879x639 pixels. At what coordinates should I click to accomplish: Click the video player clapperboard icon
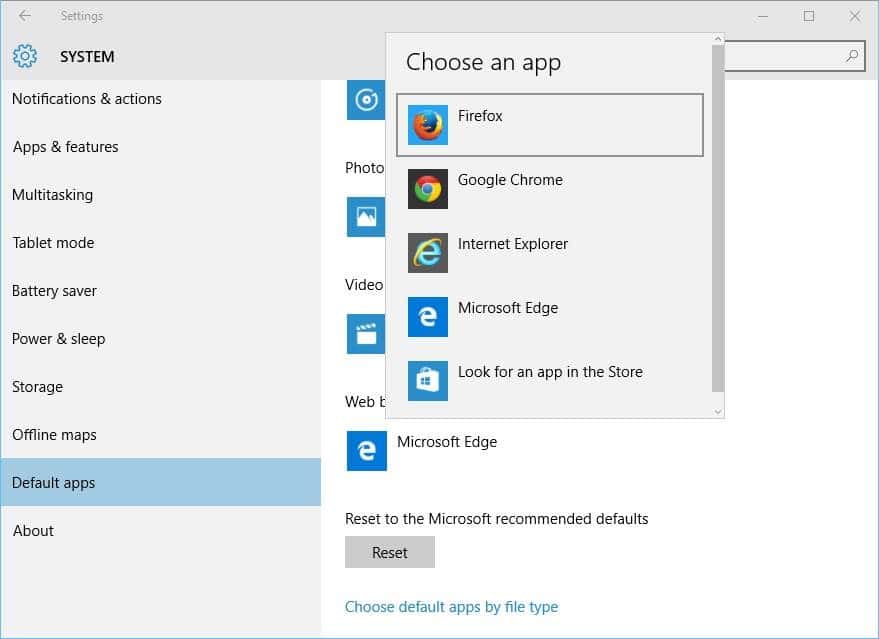click(366, 334)
